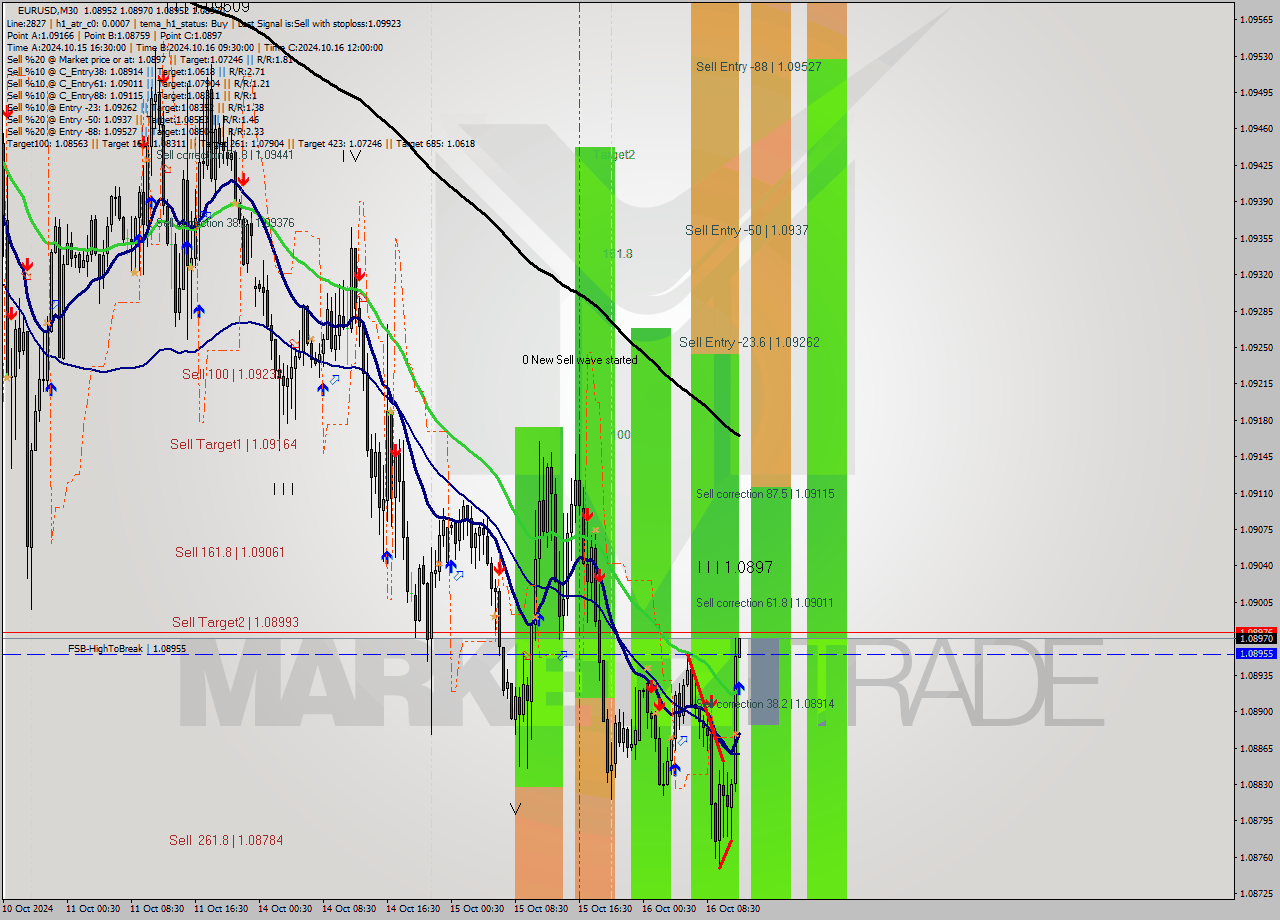Click the current price tag 1.08970

click(x=1256, y=638)
